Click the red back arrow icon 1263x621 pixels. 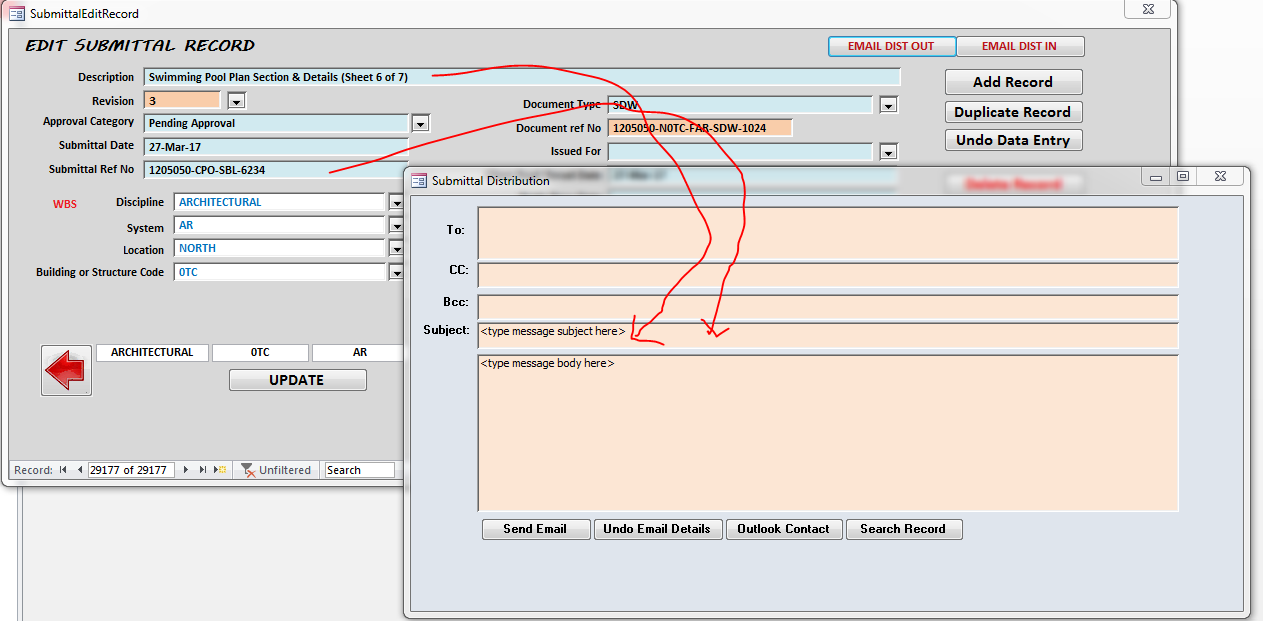[x=66, y=371]
